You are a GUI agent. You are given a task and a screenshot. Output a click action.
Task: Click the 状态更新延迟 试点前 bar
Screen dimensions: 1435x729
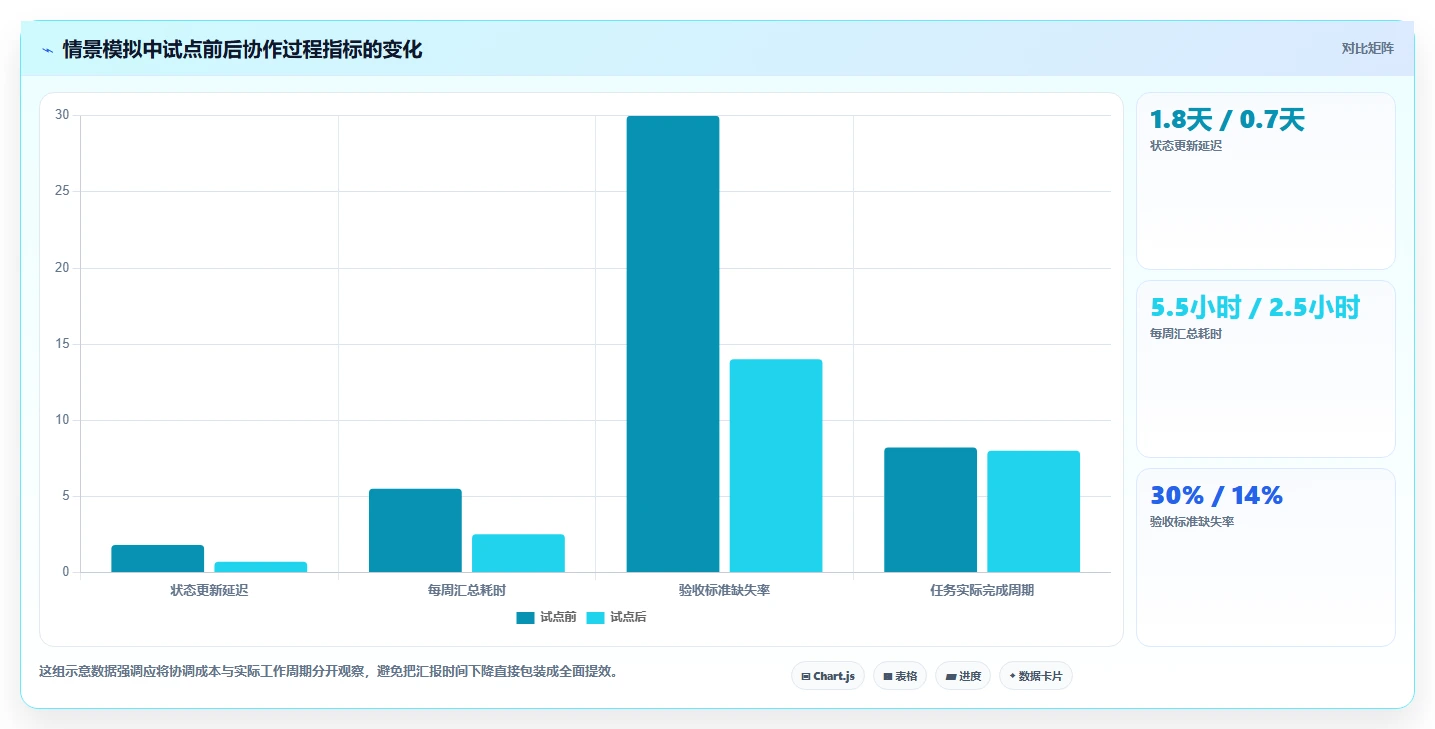(158, 559)
